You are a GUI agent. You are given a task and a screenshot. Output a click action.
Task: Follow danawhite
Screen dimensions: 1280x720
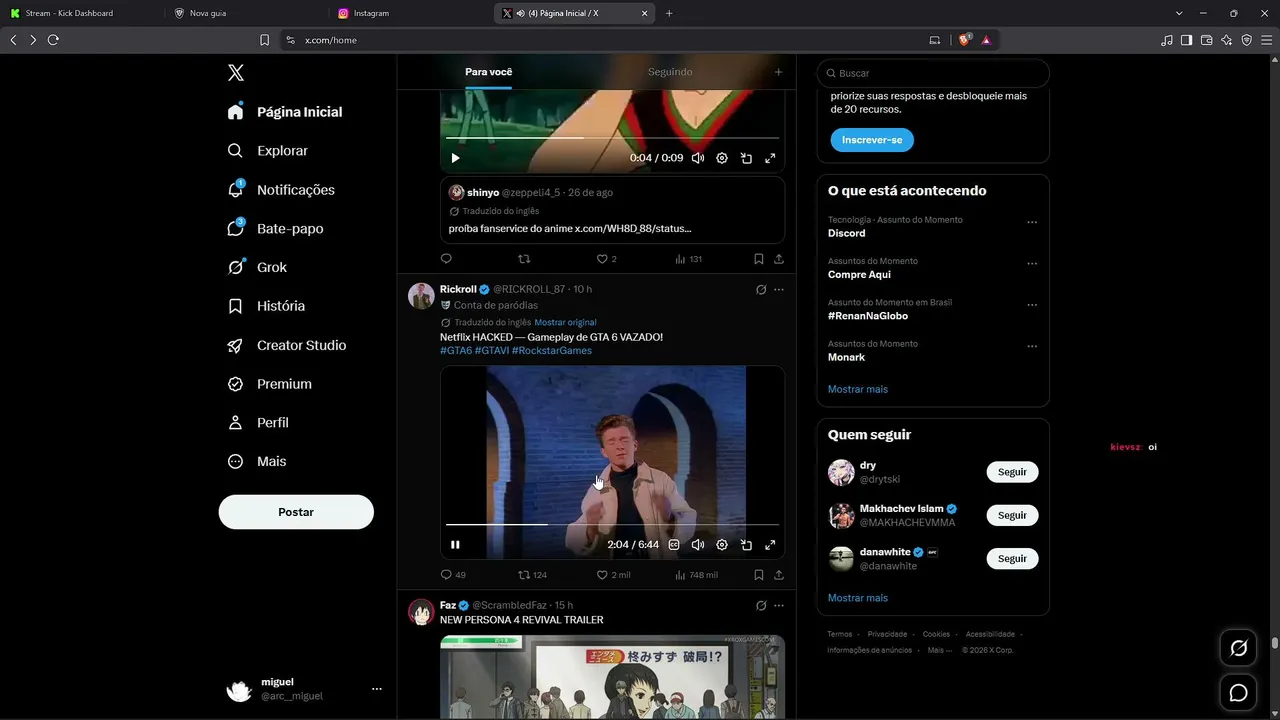click(1012, 559)
